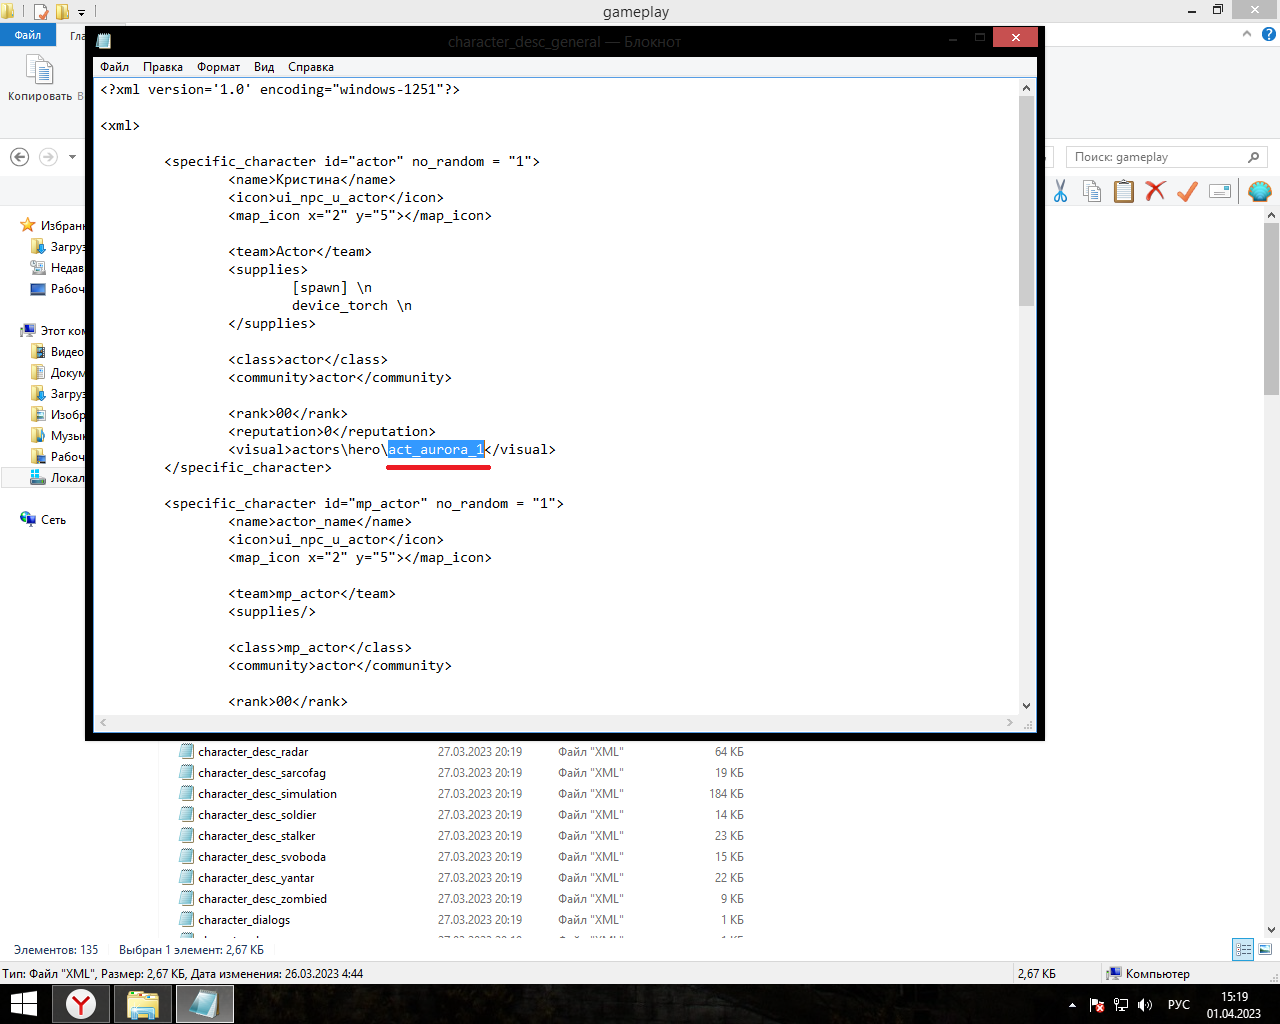1280x1024 pixels.
Task: Select file character_desc_yantar
Action: pyautogui.click(x=256, y=878)
